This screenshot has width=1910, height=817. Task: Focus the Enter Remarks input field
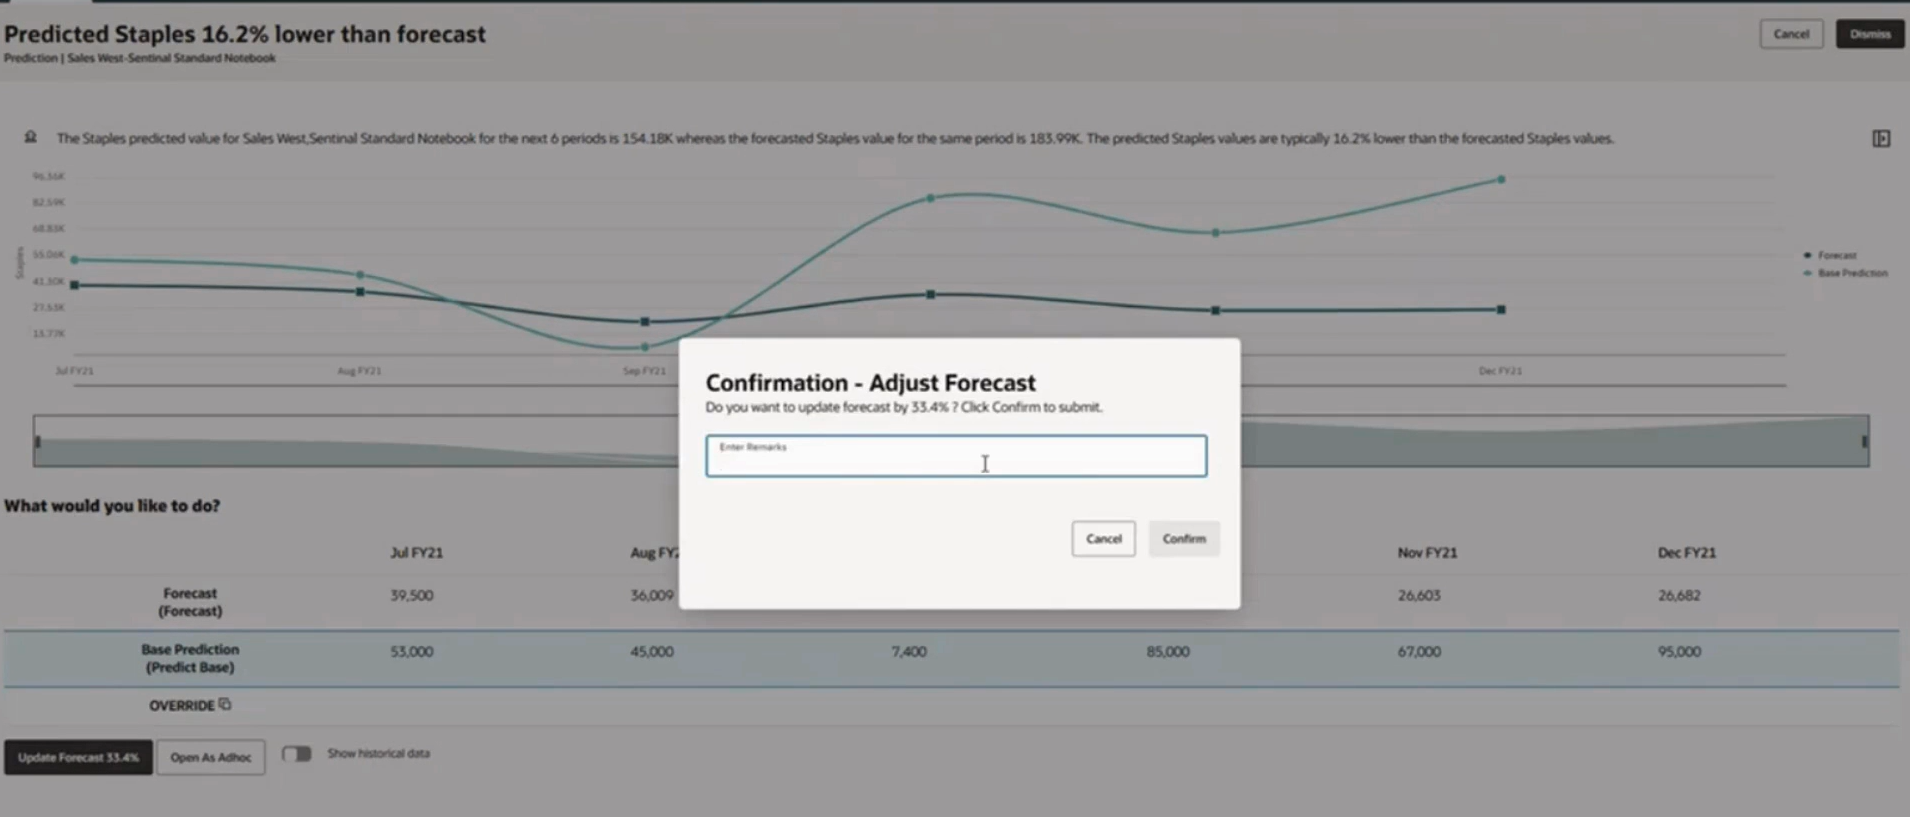956,456
